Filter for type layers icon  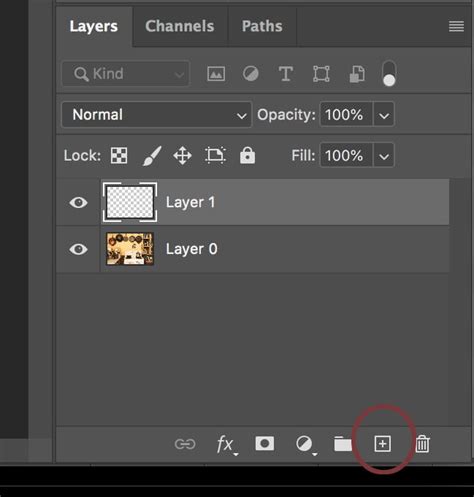[x=286, y=74]
